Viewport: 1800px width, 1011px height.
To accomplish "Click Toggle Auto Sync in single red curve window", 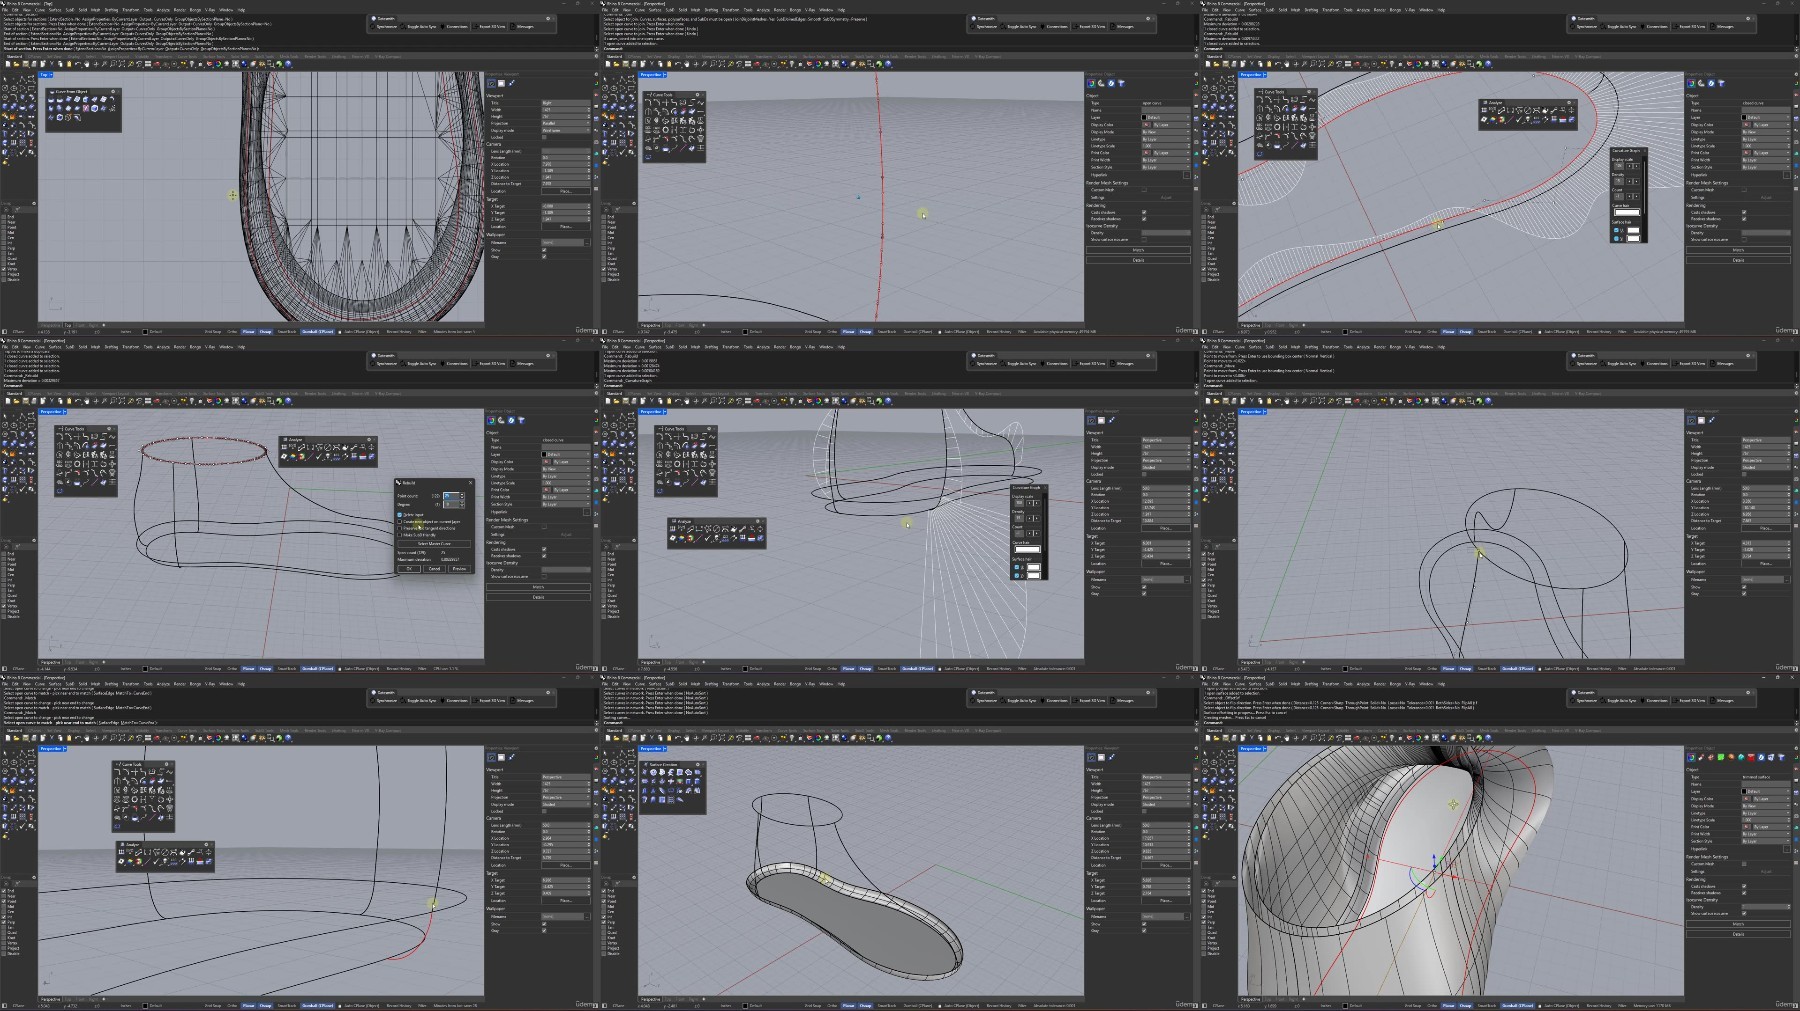I will [x=1019, y=27].
